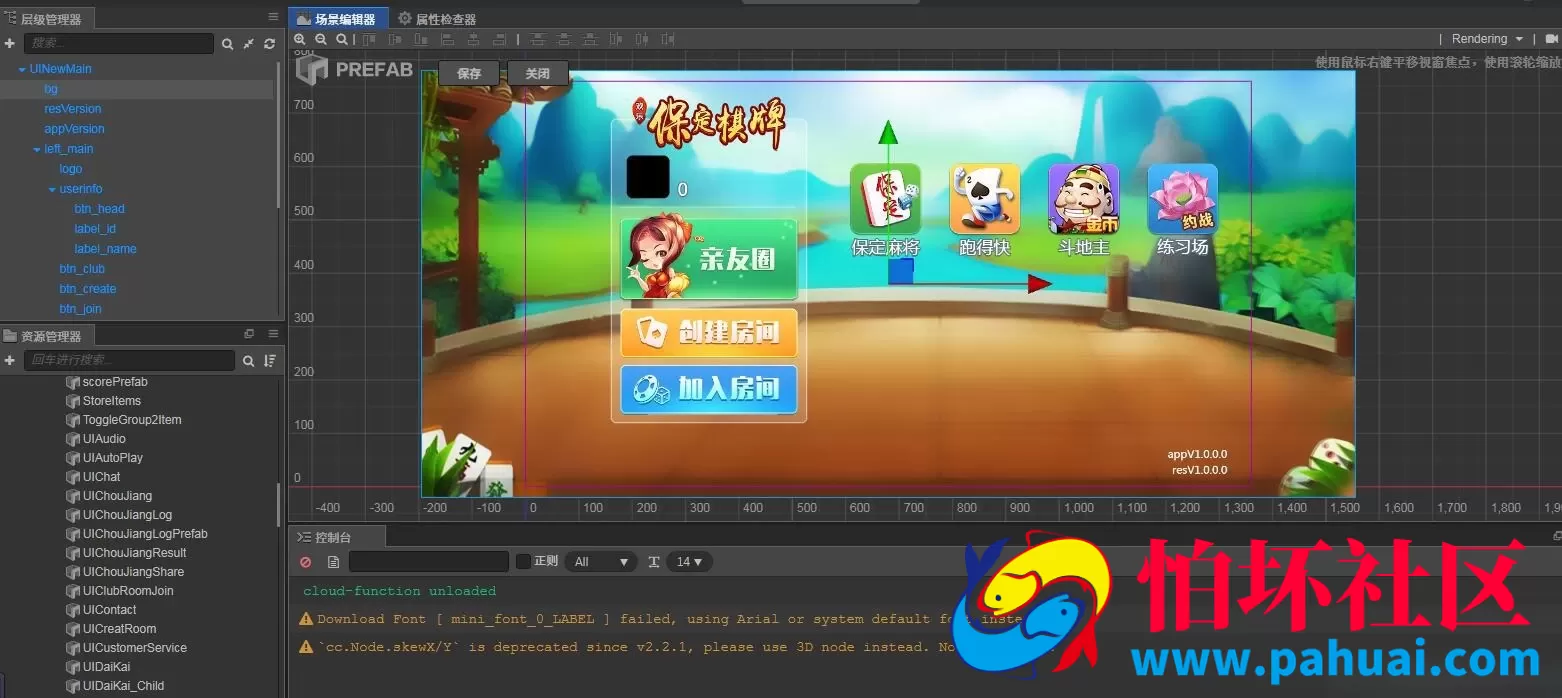Open the Rendering dropdown
1562x698 pixels.
click(1488, 39)
